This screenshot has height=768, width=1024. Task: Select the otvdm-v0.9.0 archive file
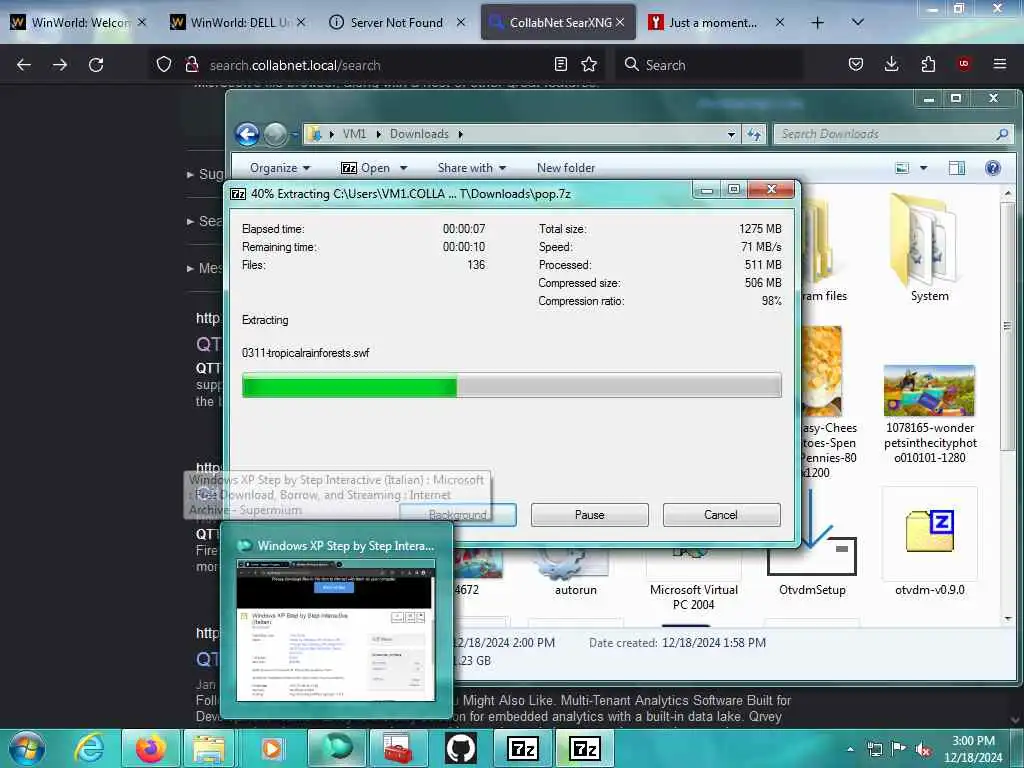pyautogui.click(x=929, y=543)
